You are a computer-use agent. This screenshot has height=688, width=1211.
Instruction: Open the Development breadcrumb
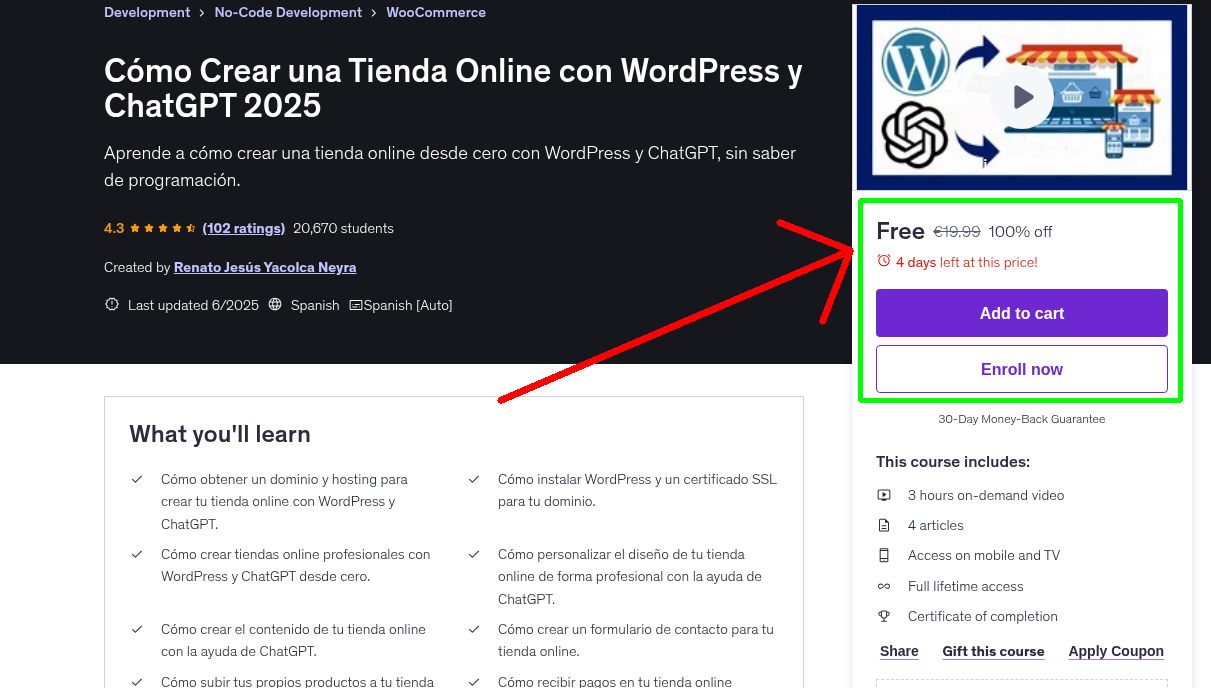click(147, 13)
